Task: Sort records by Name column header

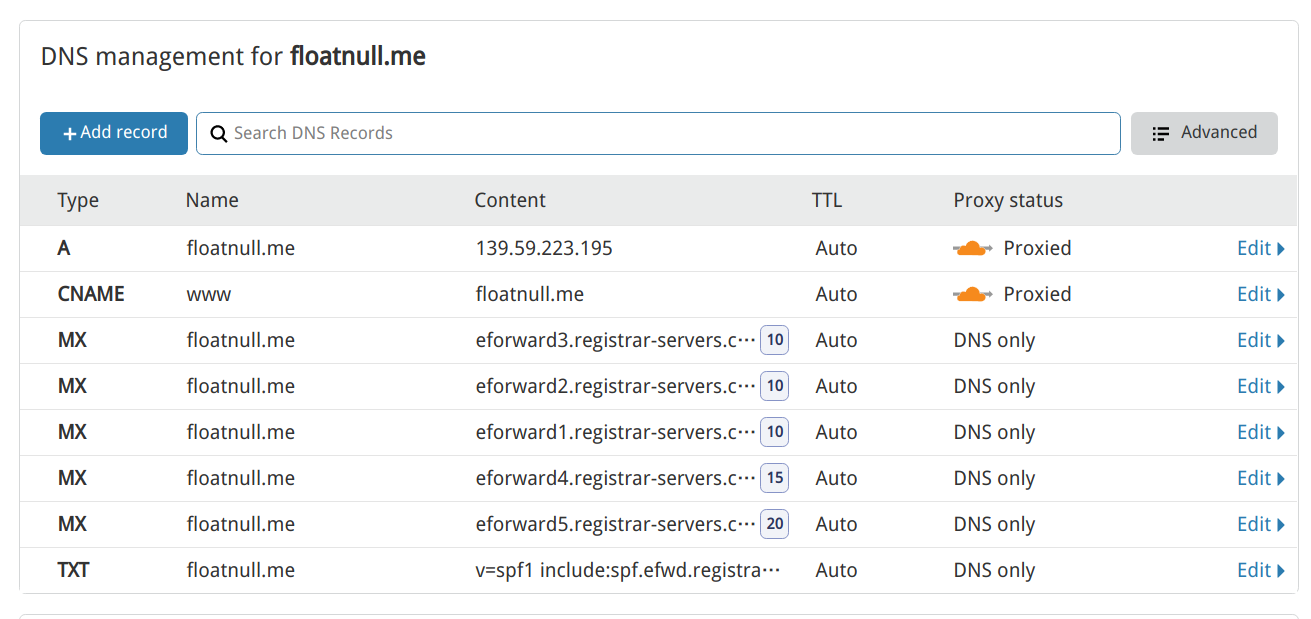Action: pos(212,200)
